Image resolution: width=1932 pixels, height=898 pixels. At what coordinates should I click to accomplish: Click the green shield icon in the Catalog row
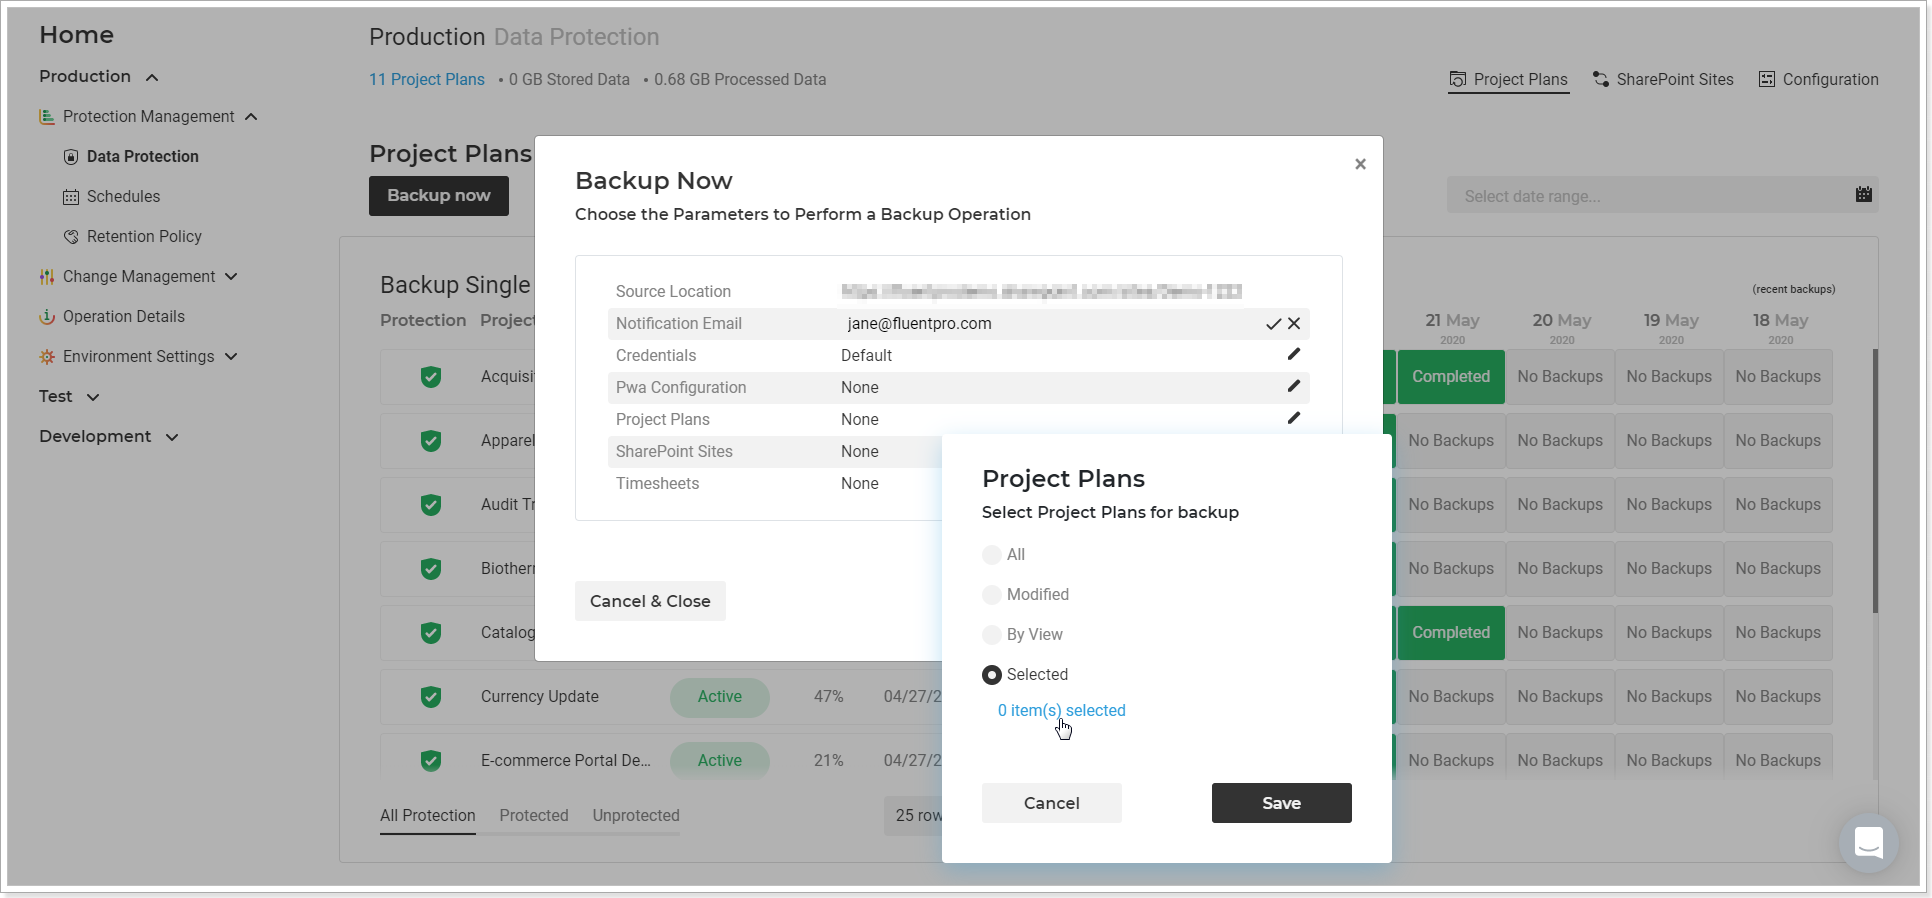coord(431,633)
